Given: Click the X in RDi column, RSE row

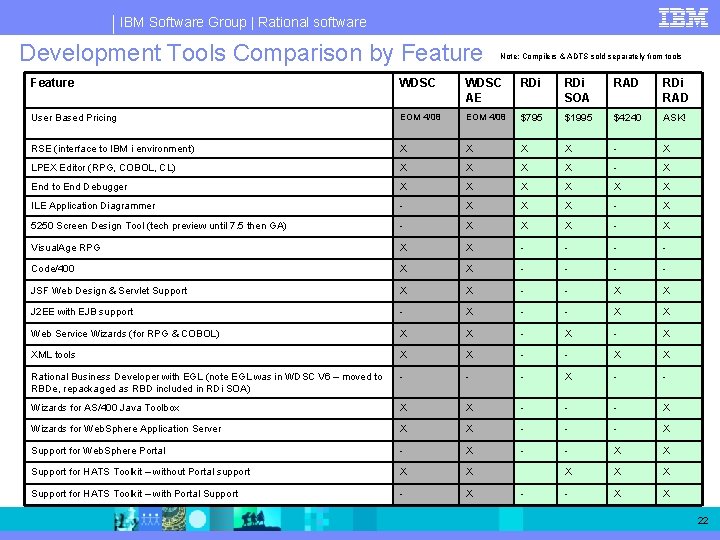Looking at the screenshot, I should coord(524,149).
